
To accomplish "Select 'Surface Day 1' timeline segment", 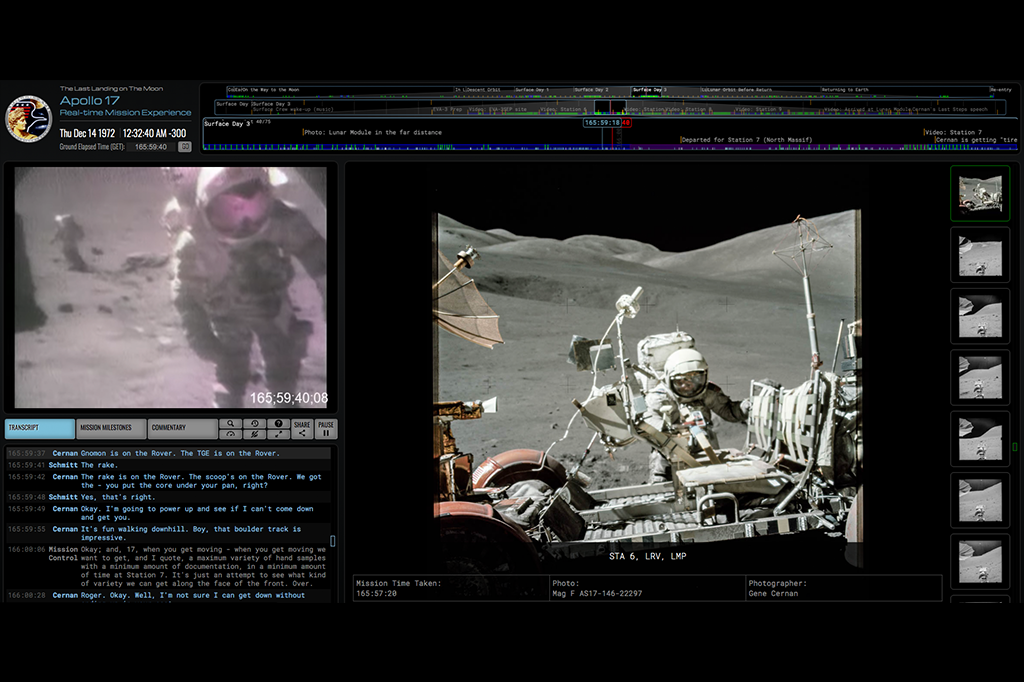I will 532,89.
